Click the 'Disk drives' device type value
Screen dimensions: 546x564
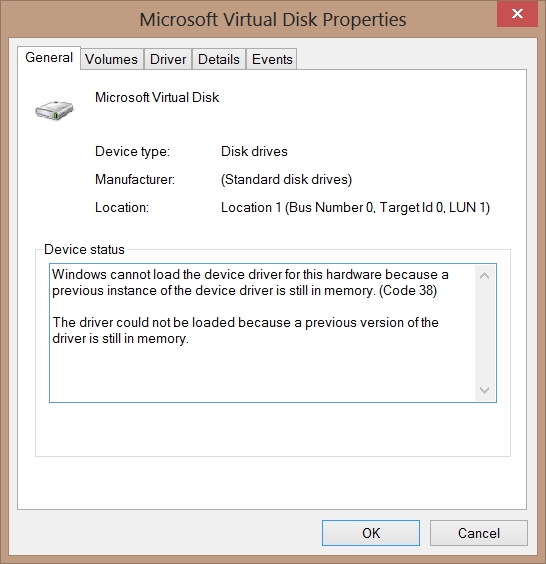[x=254, y=151]
